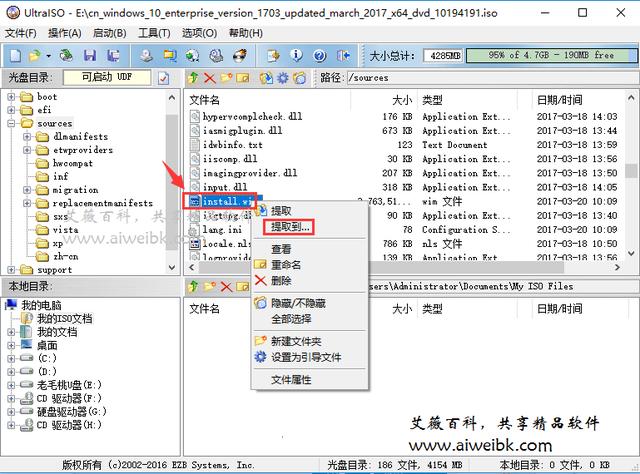This screenshot has height=474, width=640.
Task: Open 文件属性 from the context menu
Action: click(291, 380)
